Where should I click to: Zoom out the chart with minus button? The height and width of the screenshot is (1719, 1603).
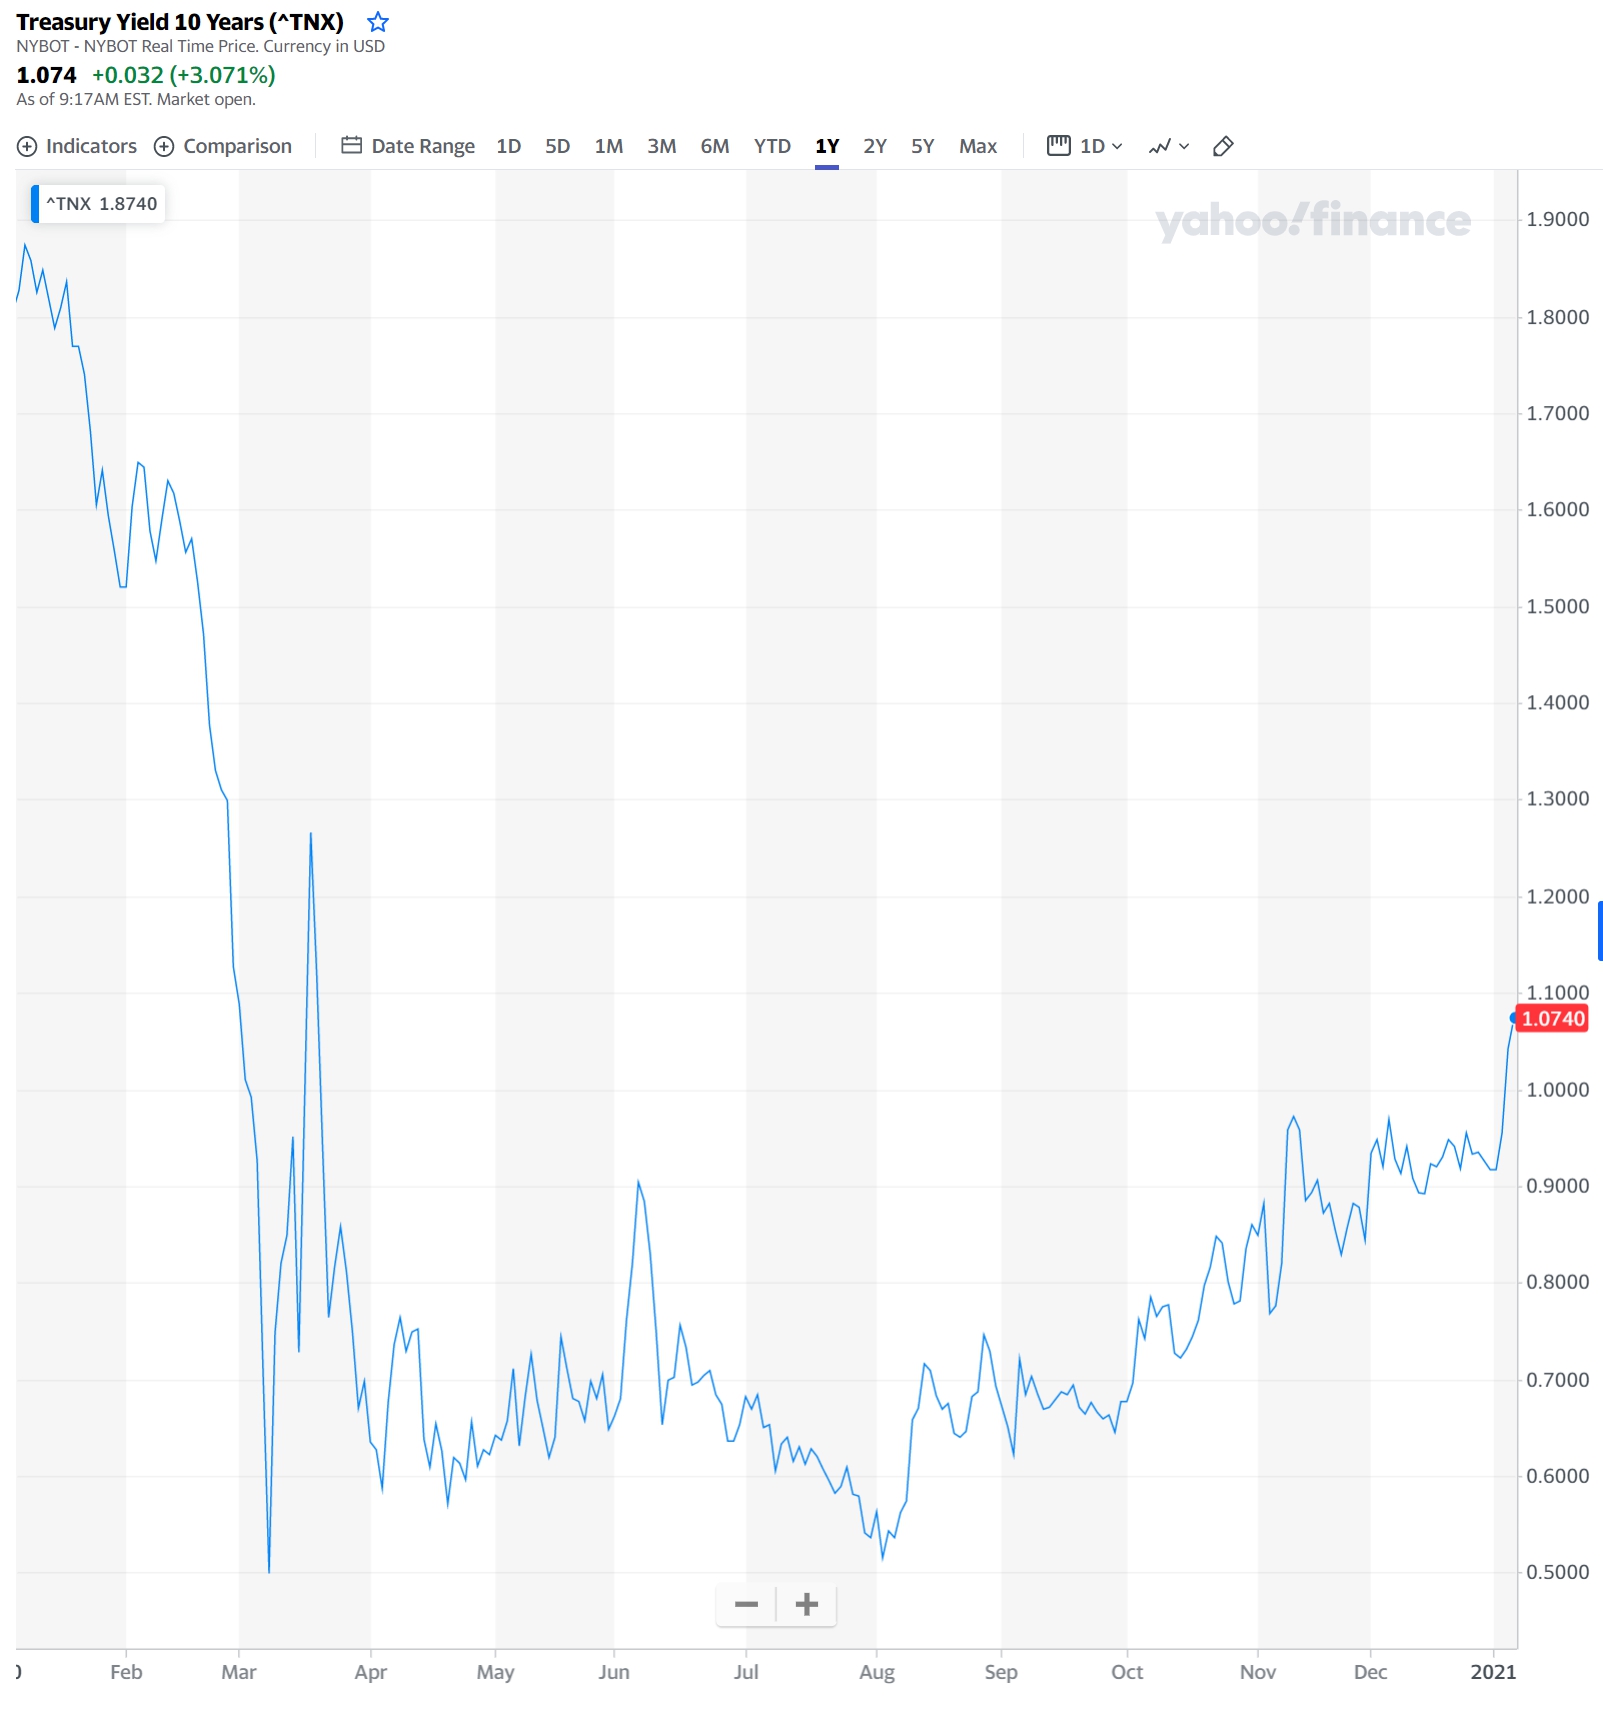click(x=746, y=1605)
